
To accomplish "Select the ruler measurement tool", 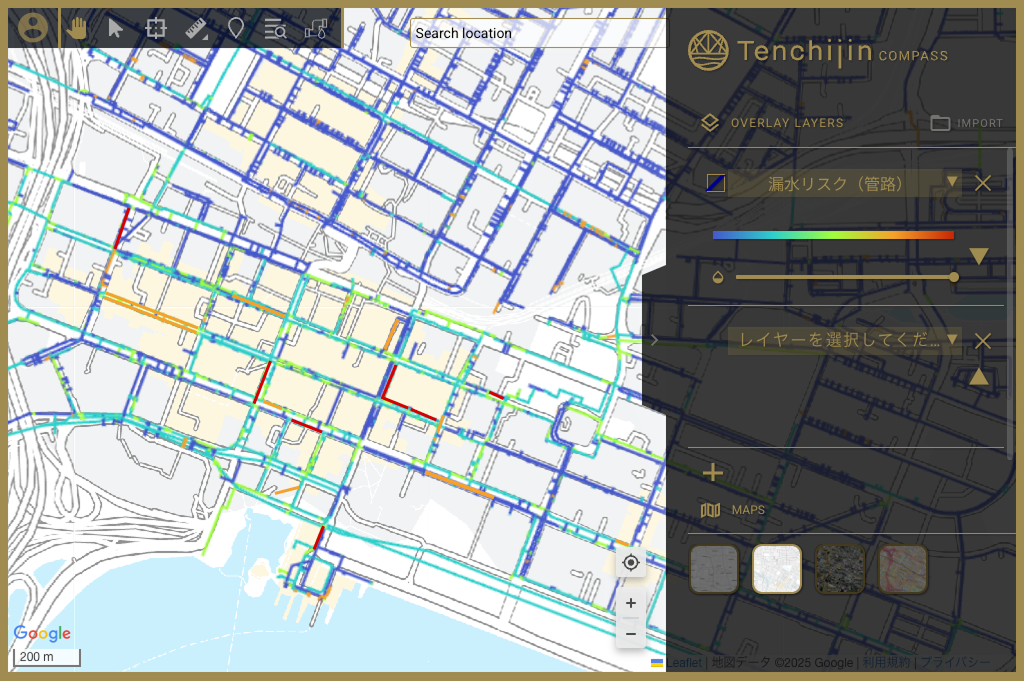I will pos(196,29).
